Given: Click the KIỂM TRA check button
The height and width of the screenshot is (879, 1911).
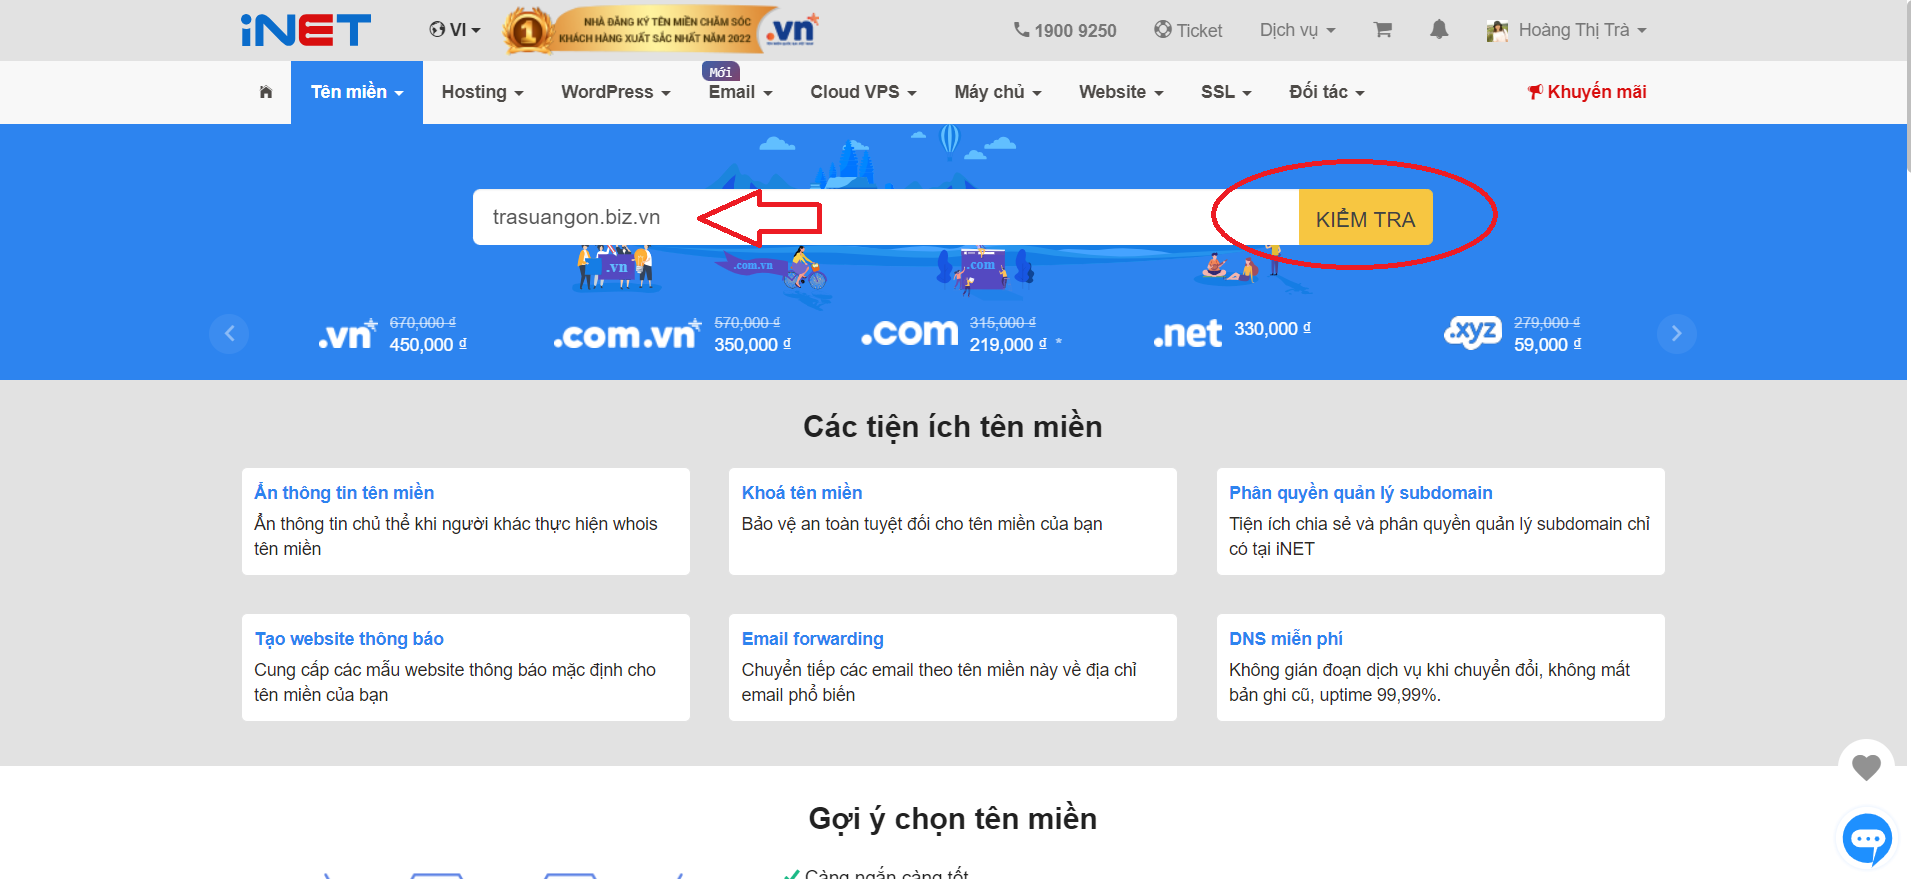Looking at the screenshot, I should tap(1365, 218).
